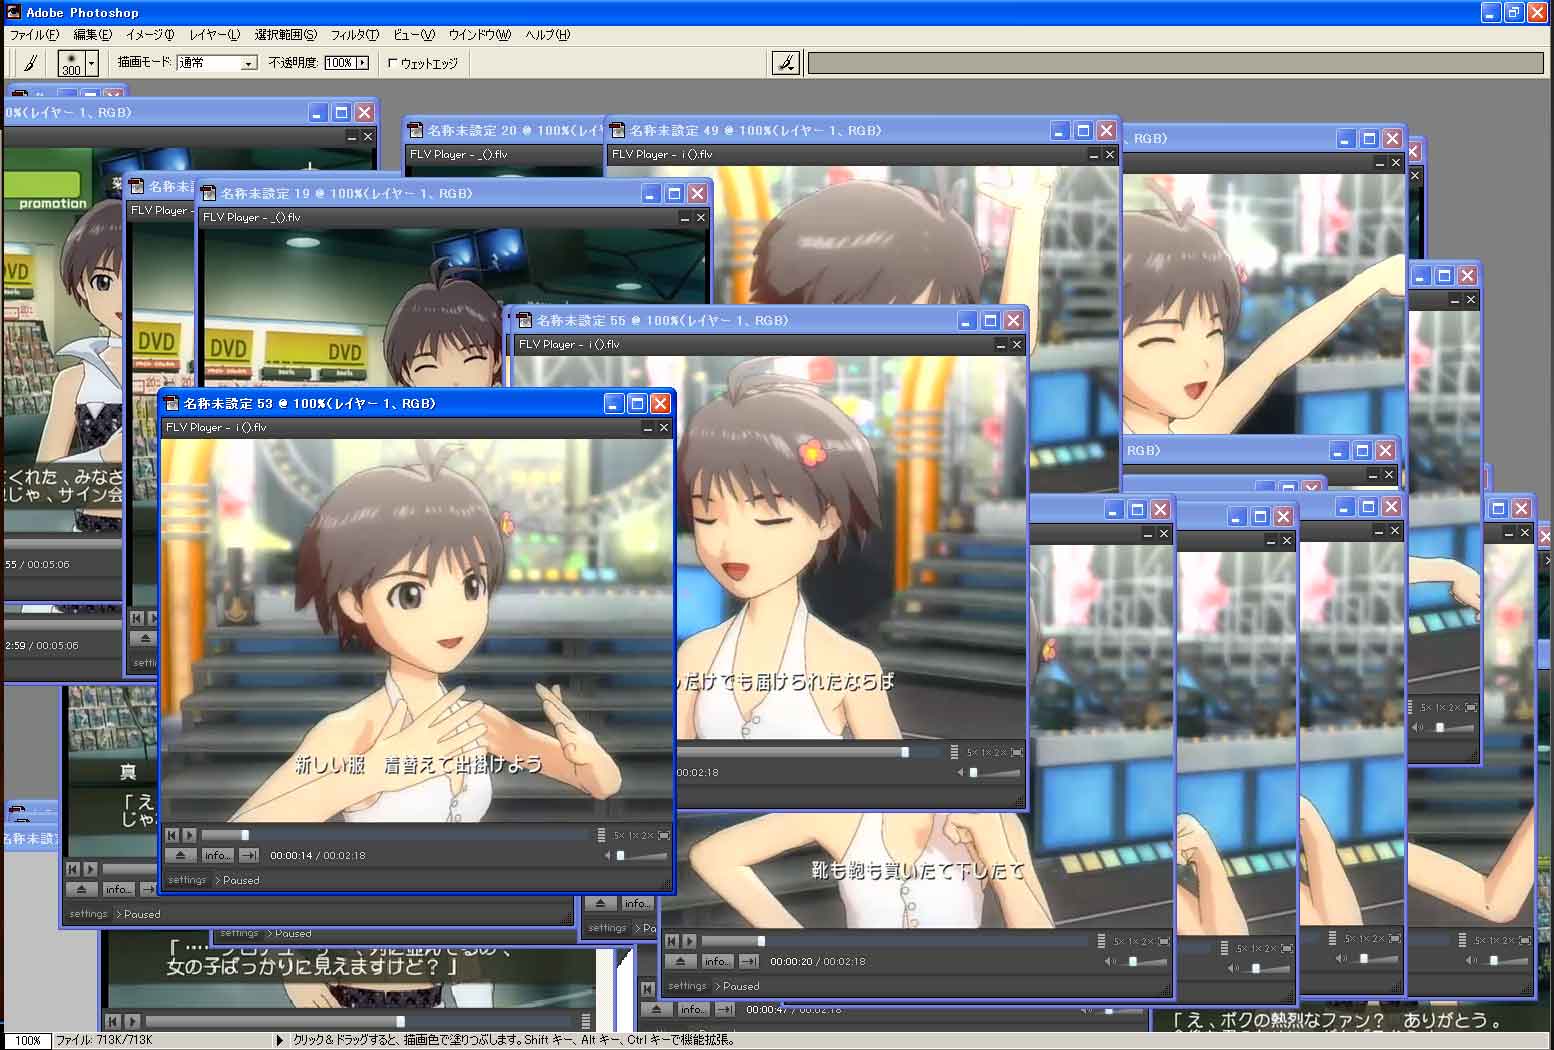The image size is (1554, 1050).
Task: Set 2x speed in the player showing 00:00:20
Action: (1147, 941)
